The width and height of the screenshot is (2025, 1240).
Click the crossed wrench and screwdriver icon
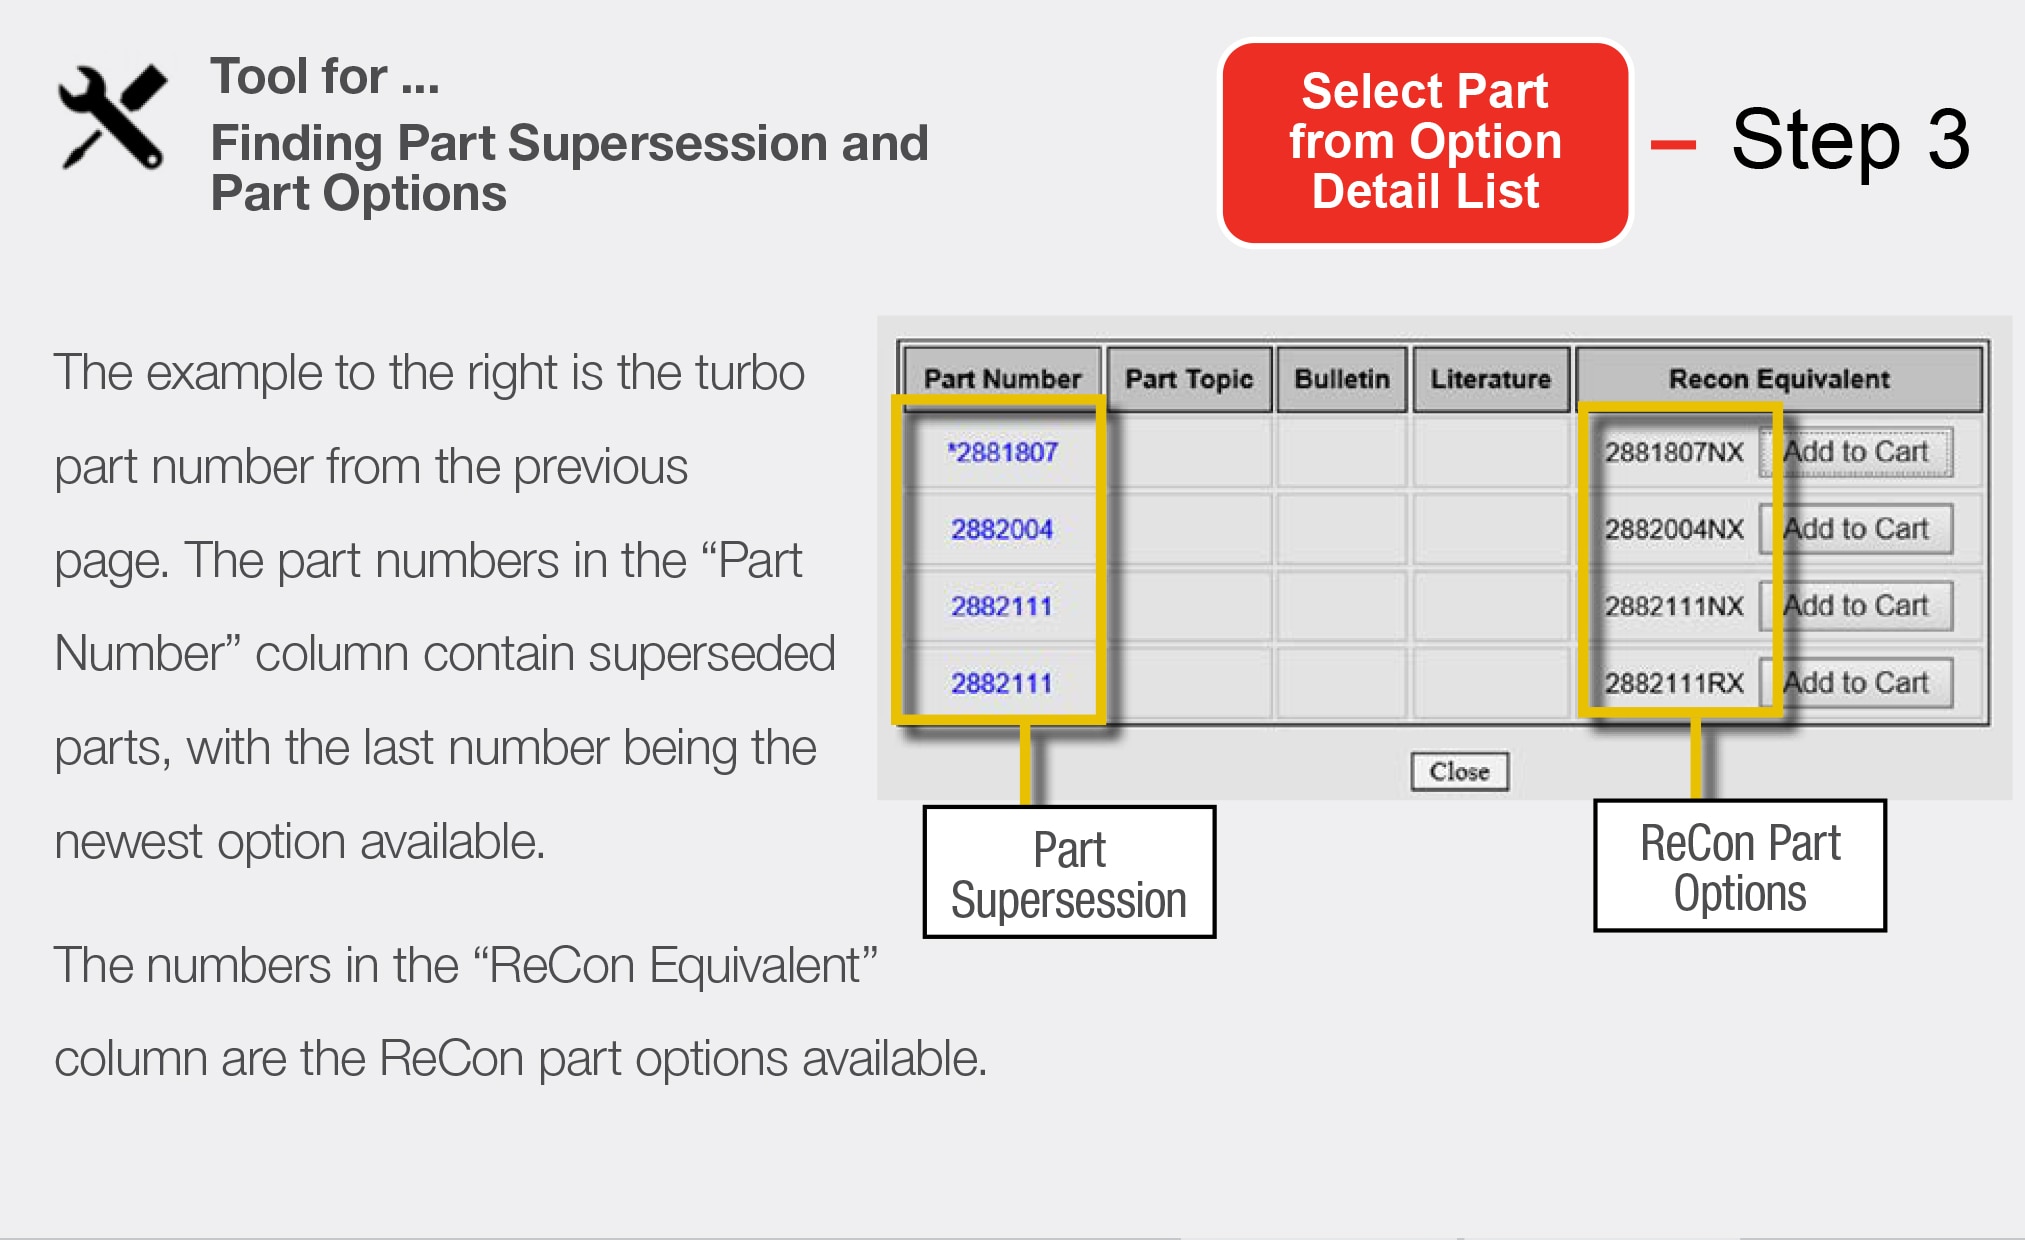tap(112, 117)
